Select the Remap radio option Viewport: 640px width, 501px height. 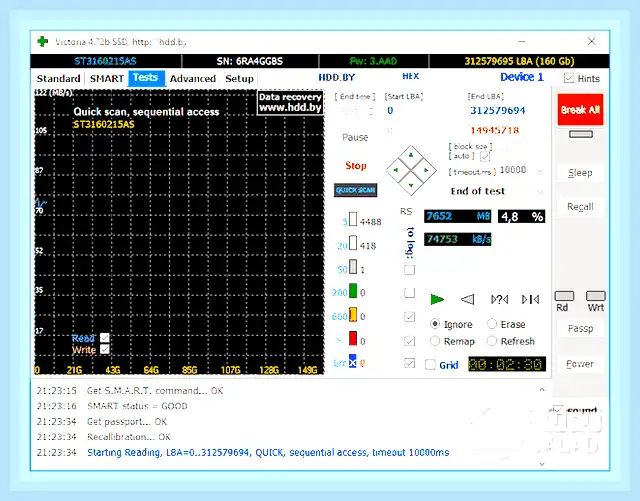pyautogui.click(x=435, y=341)
